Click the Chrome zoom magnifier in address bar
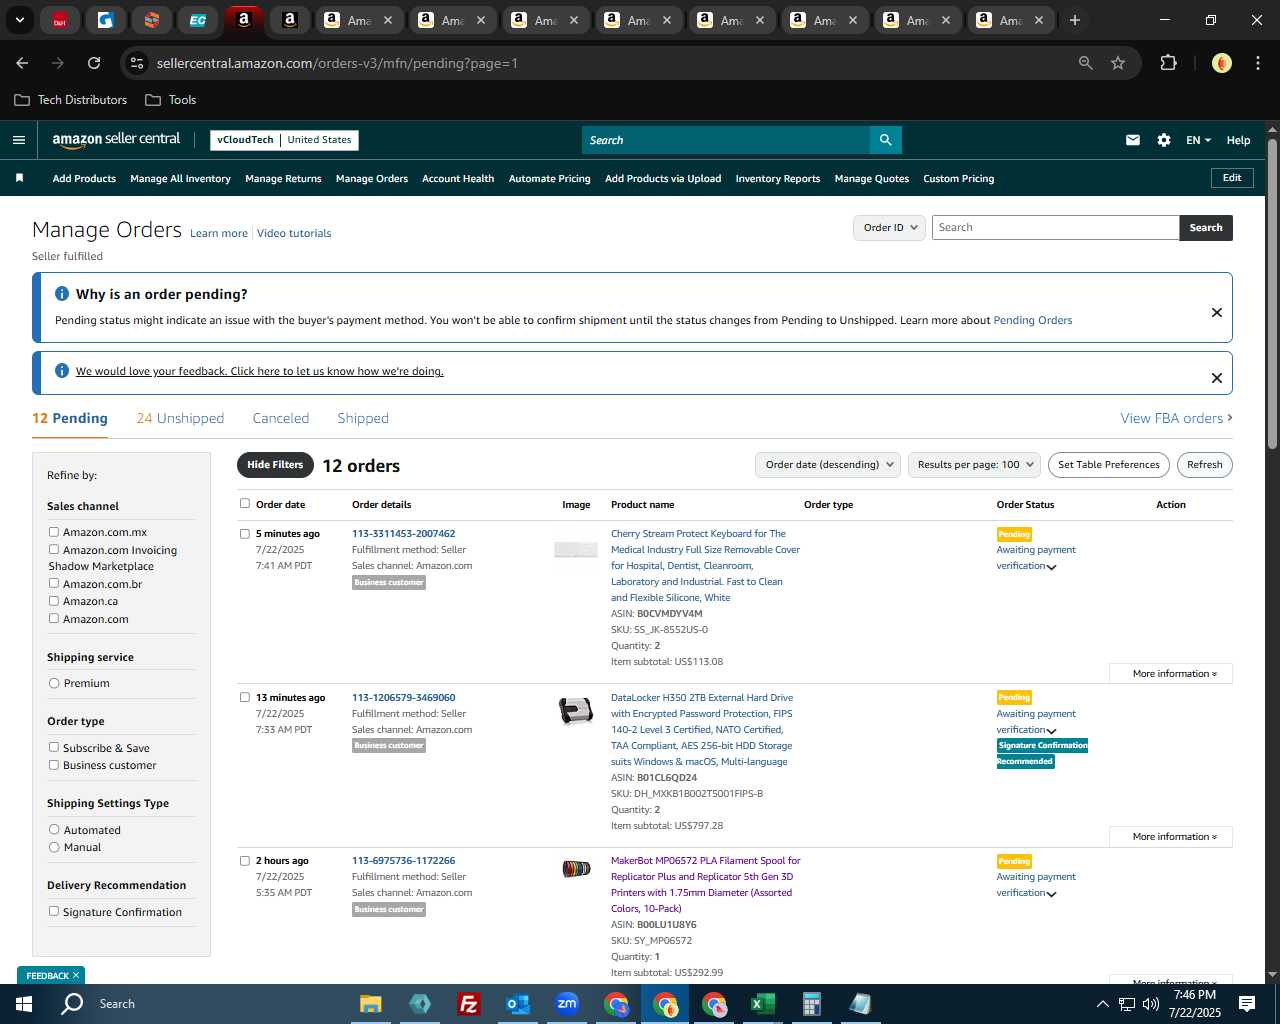Viewport: 1280px width, 1024px height. (1086, 63)
